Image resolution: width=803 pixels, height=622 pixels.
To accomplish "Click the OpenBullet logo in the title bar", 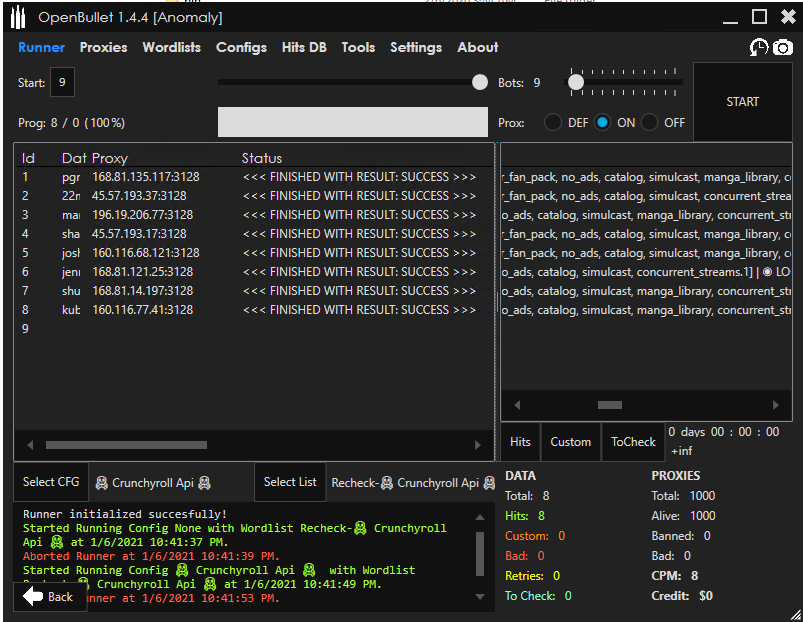I will point(17,16).
